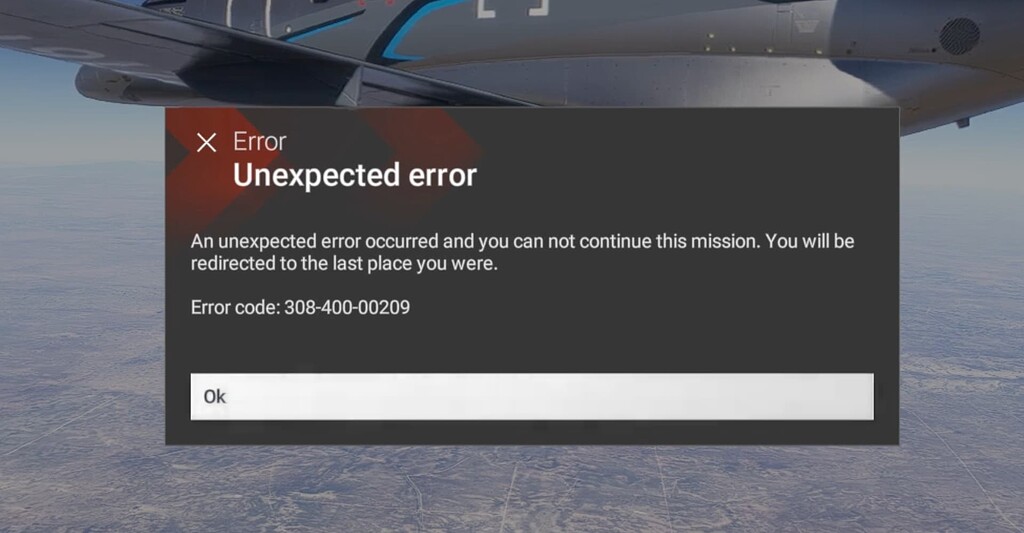Screen dimensions: 1024x533
Task: Click the small triangle decal on the fuselage
Action: 807,26
